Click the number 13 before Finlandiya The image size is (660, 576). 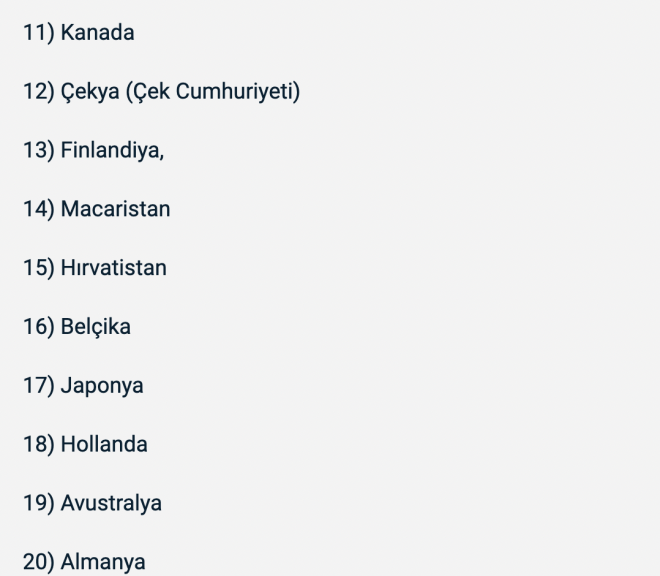tap(36, 152)
